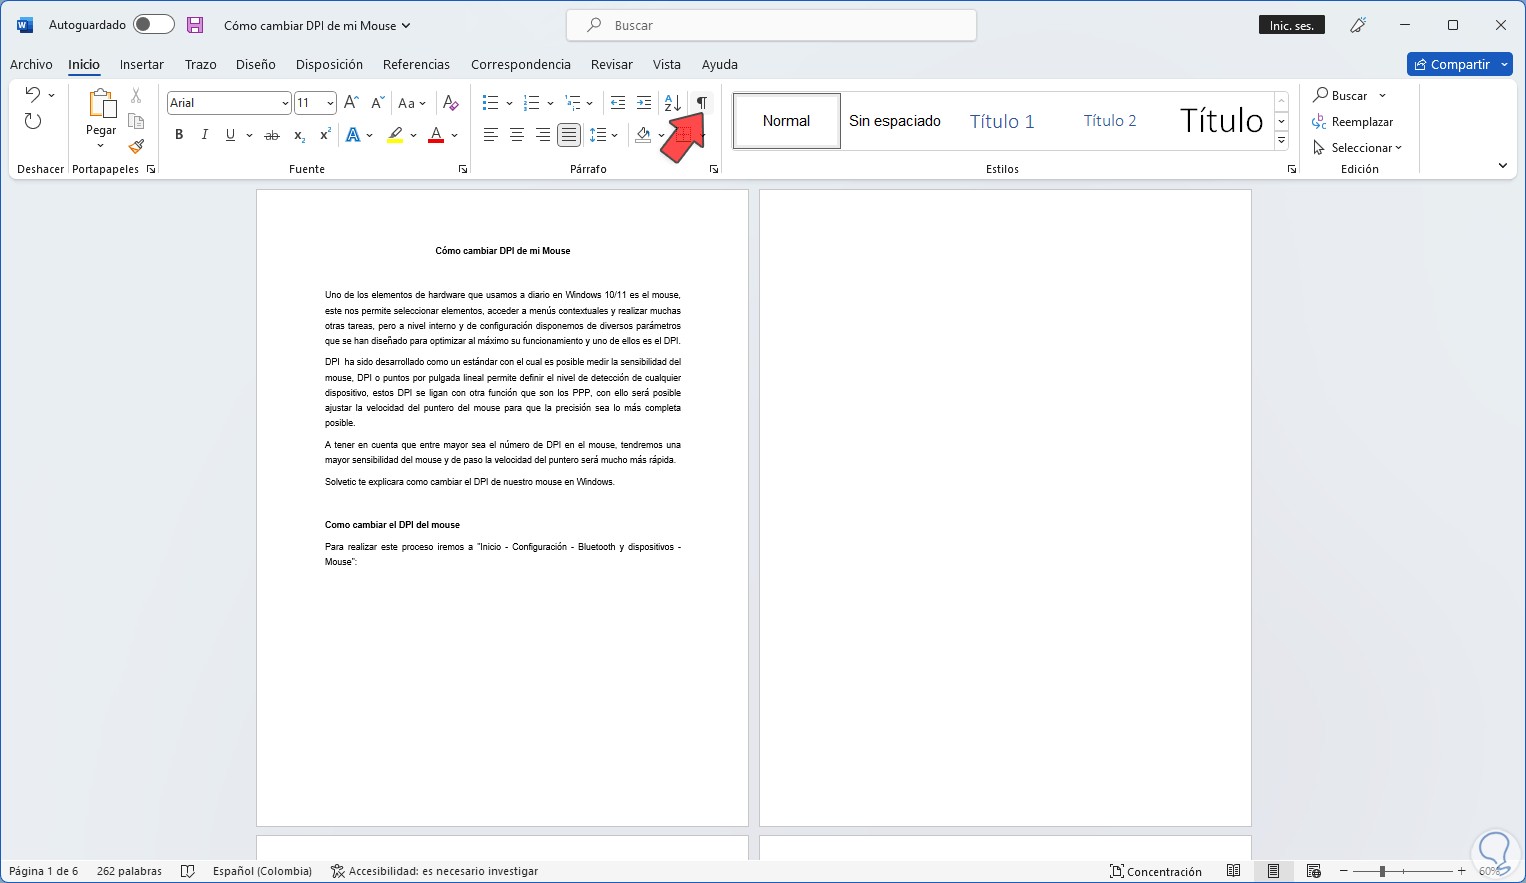Apply the Sin espaciado style
Screen dimensions: 1526x883
895,121
